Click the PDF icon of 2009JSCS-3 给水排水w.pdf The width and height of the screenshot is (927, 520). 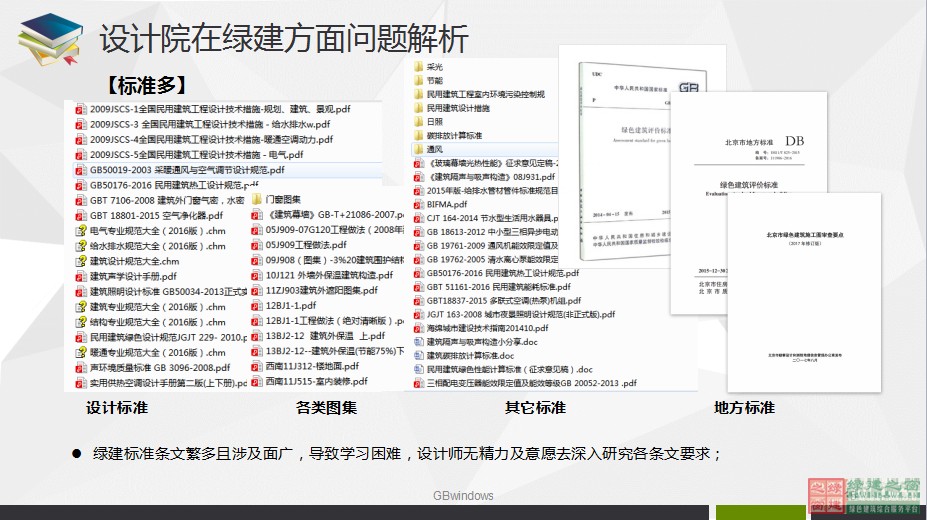81,125
